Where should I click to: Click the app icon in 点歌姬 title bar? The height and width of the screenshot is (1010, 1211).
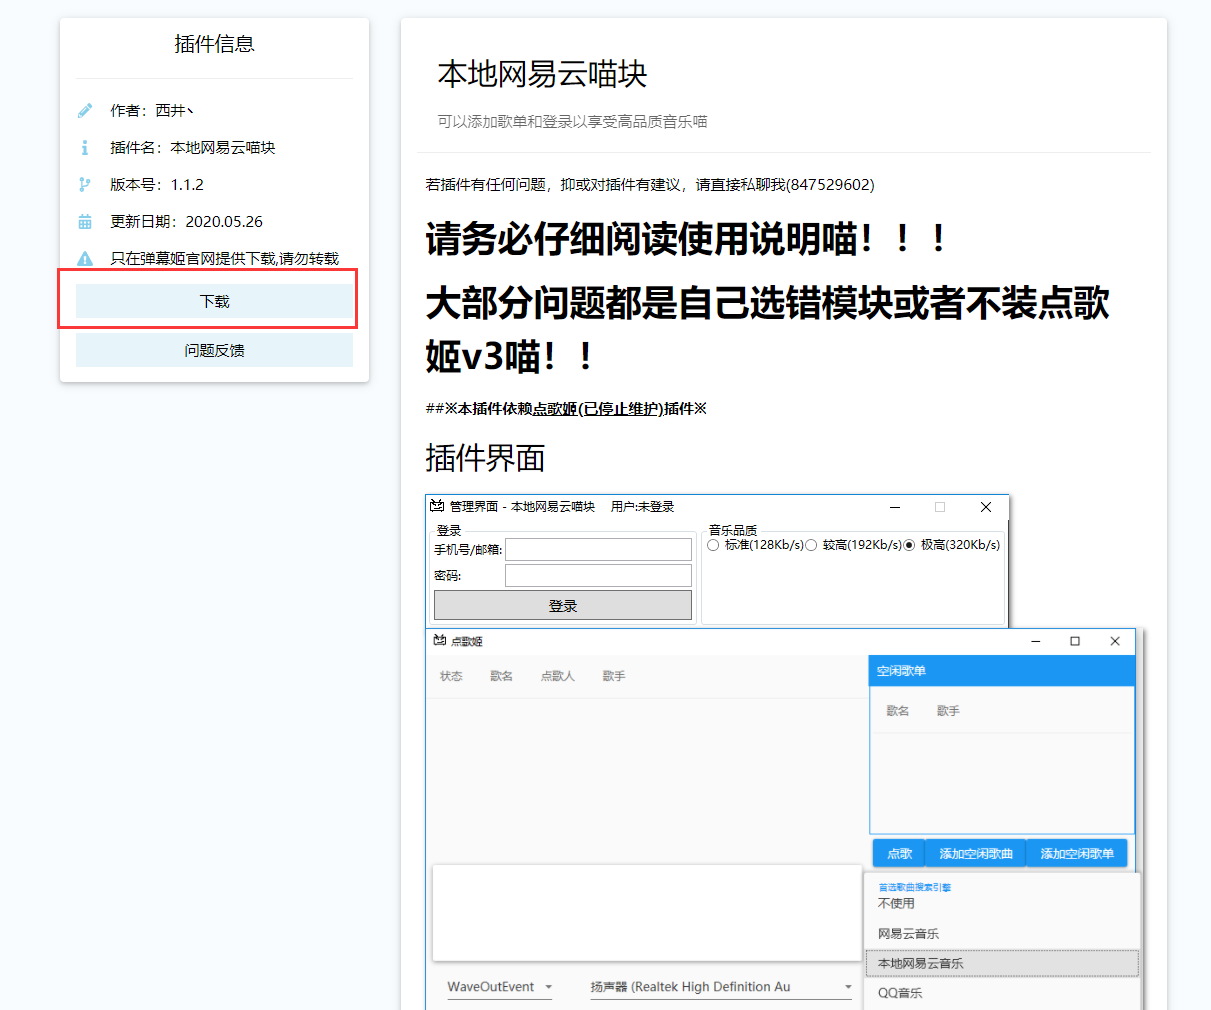coord(439,641)
